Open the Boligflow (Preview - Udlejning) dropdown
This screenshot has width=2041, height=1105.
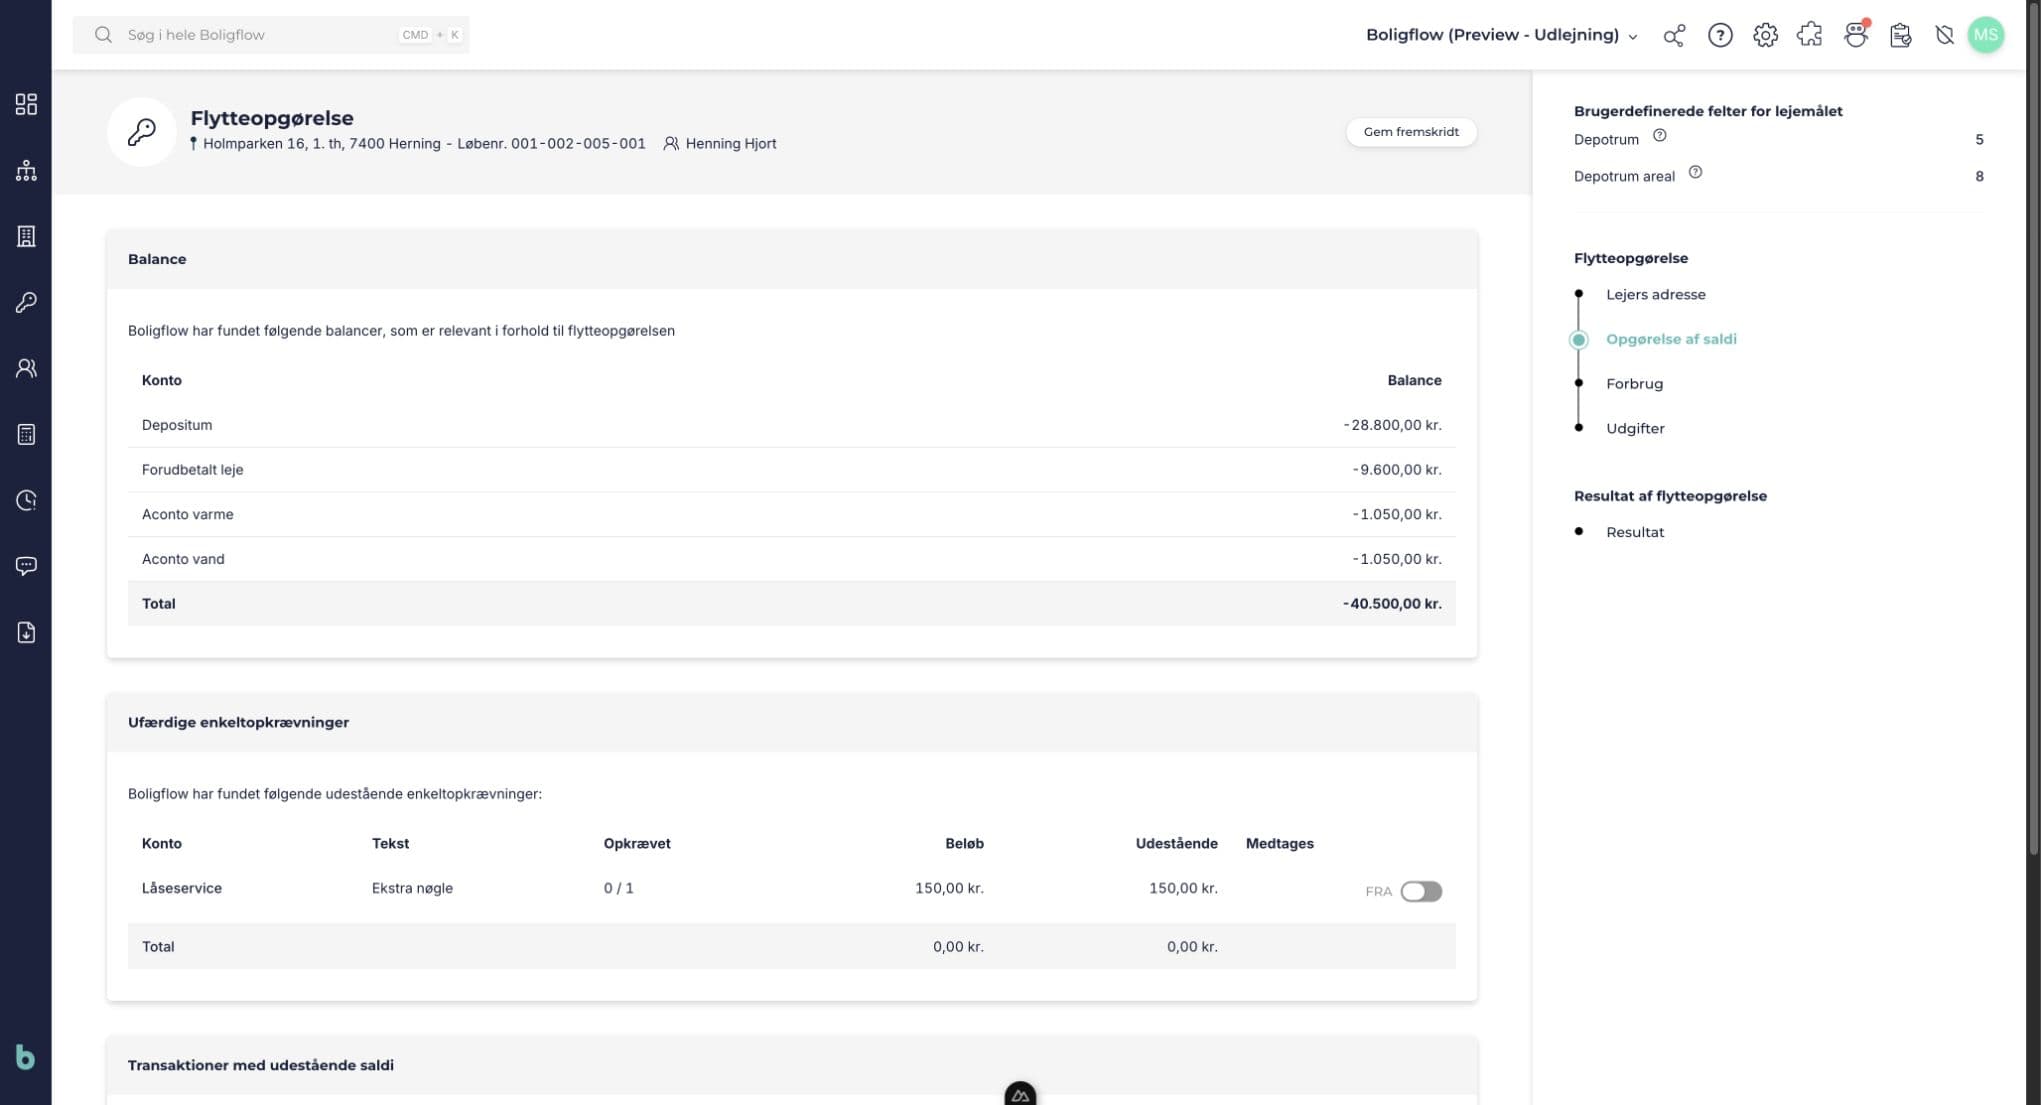tap(1502, 35)
